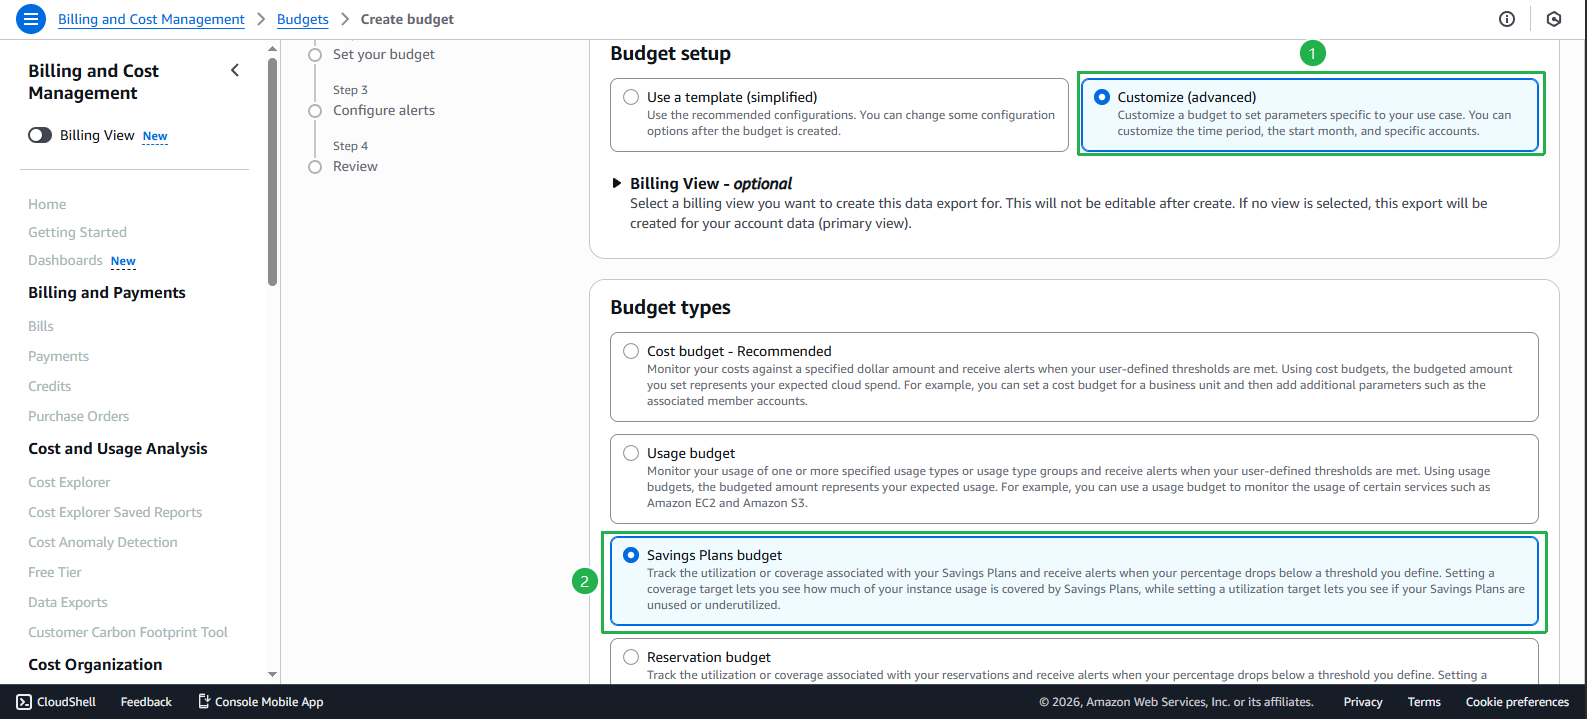Open Cookie preferences in footer

pos(1517,702)
